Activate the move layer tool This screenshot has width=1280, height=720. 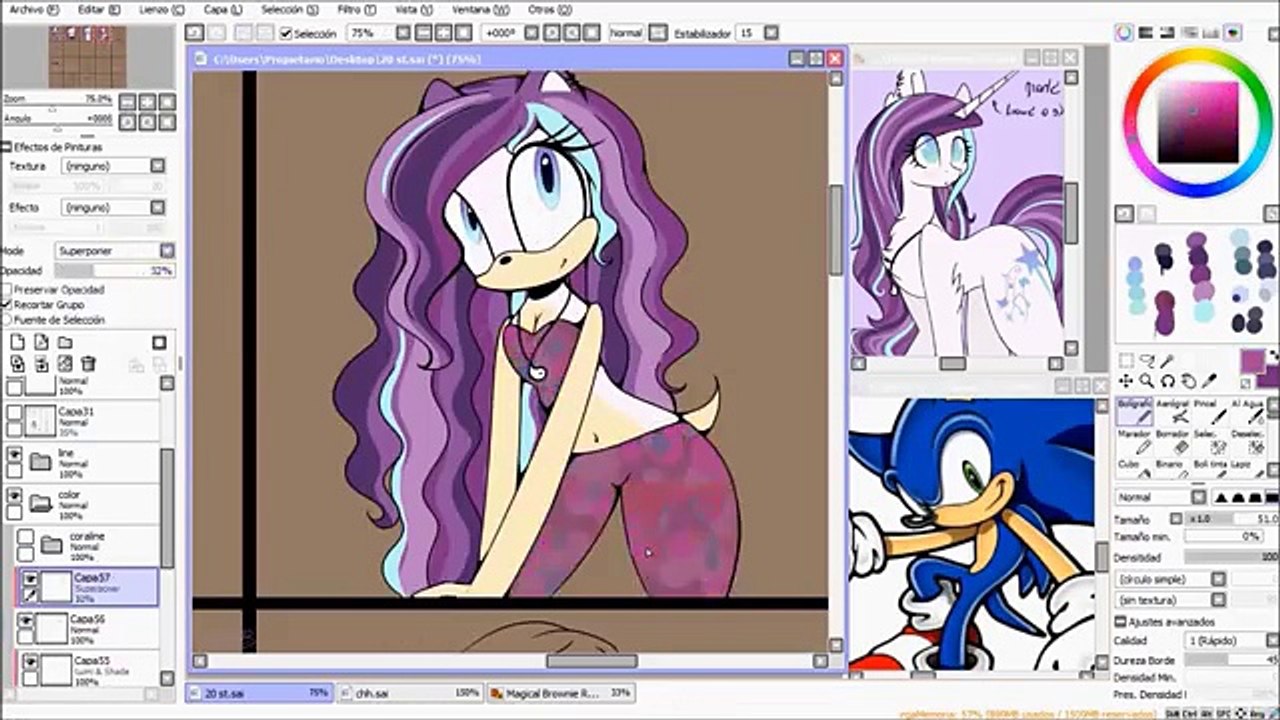(1126, 381)
